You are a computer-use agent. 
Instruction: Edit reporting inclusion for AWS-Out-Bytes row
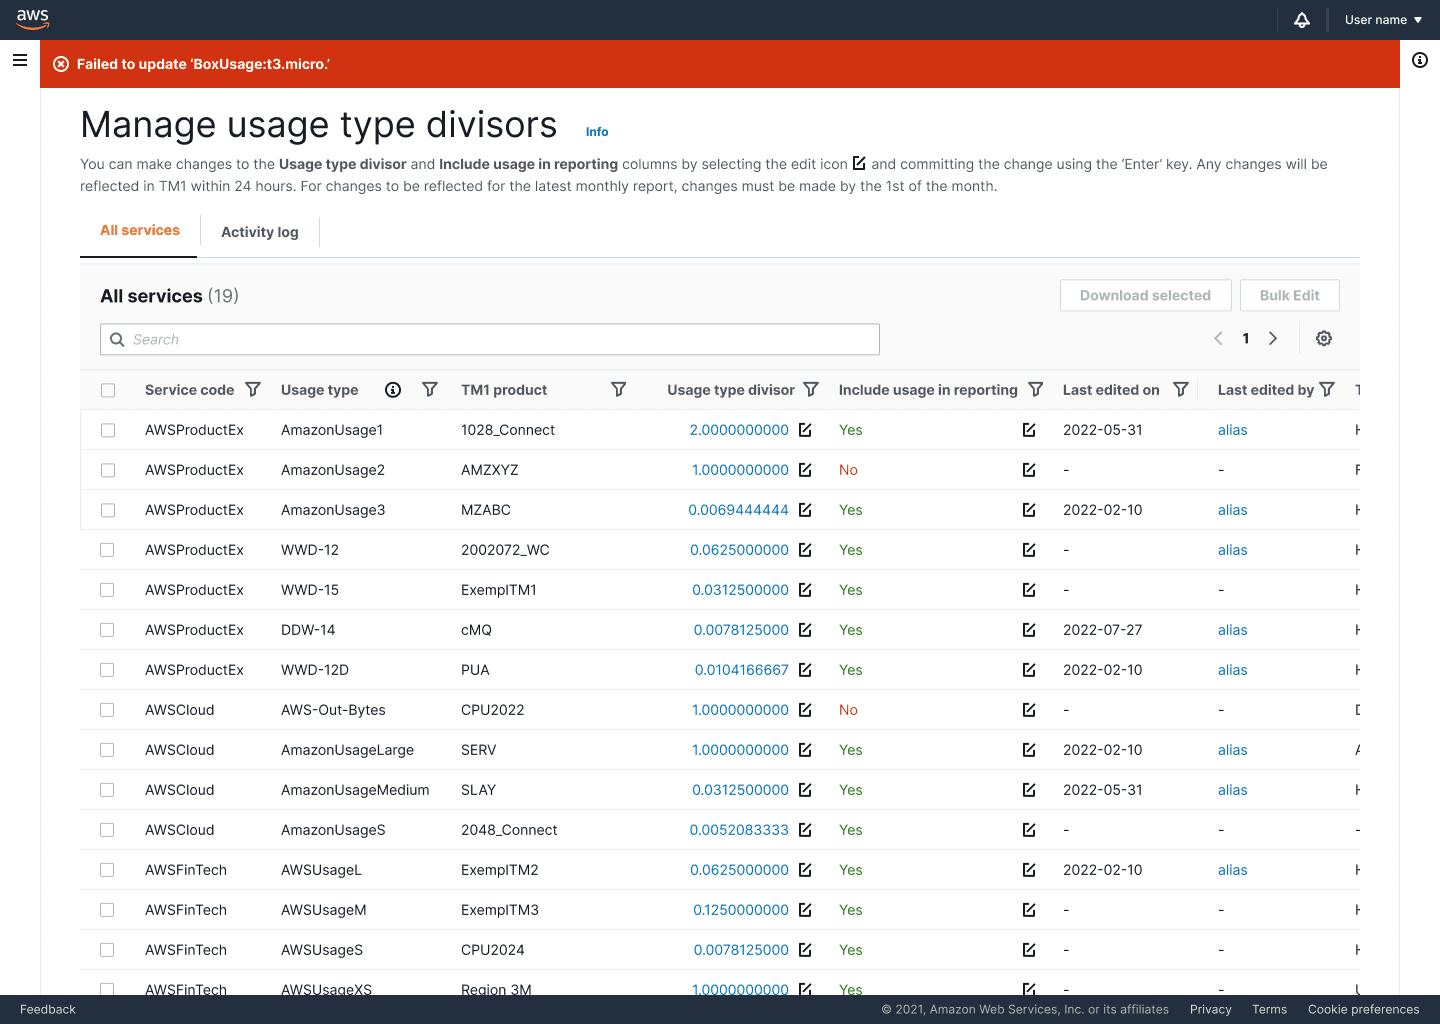pos(1029,710)
